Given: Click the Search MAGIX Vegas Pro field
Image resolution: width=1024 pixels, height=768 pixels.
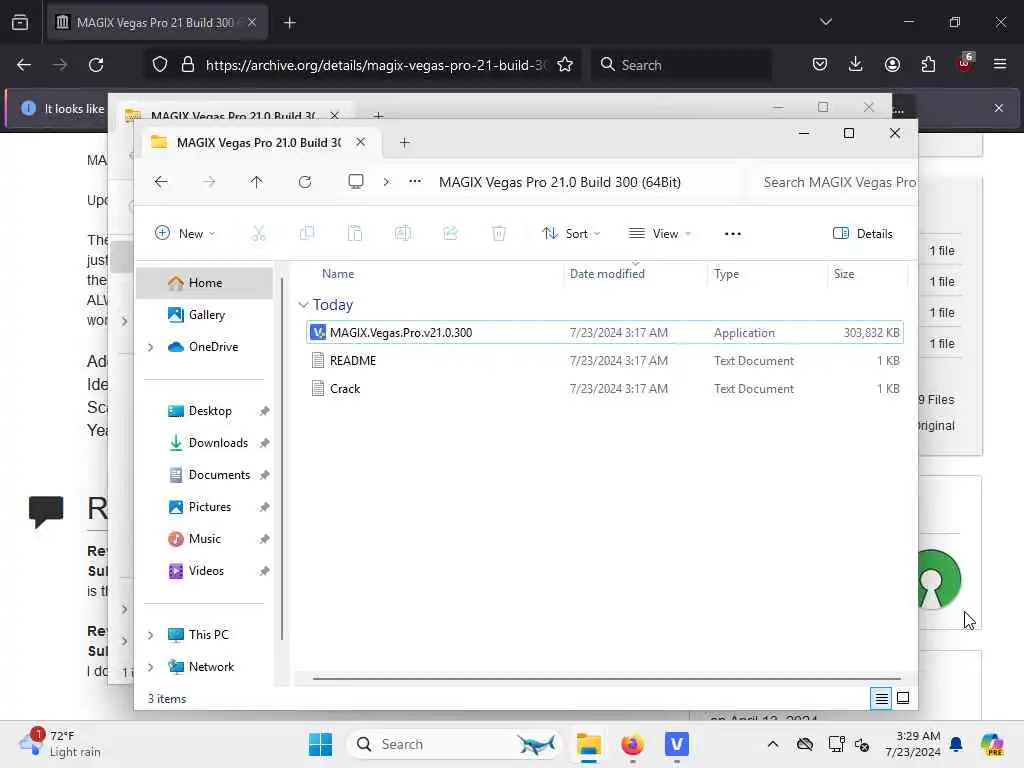Looking at the screenshot, I should 833,182.
